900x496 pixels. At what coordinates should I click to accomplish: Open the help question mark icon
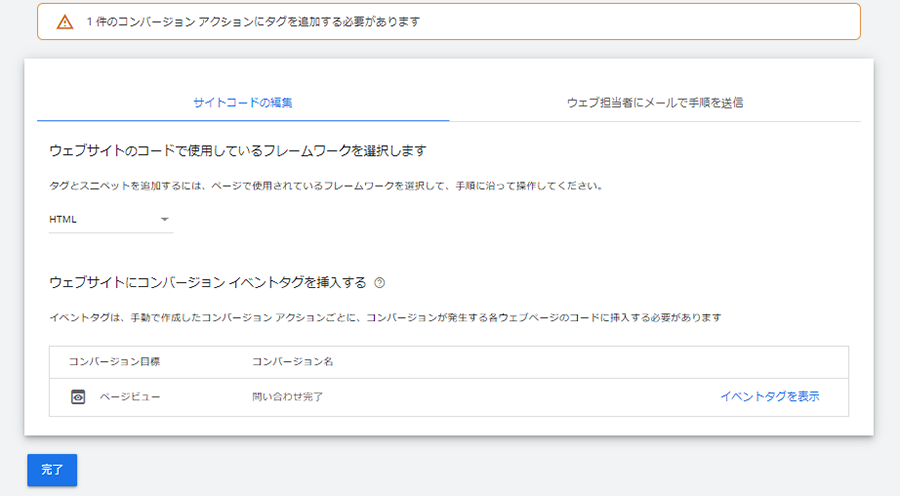click(x=379, y=282)
